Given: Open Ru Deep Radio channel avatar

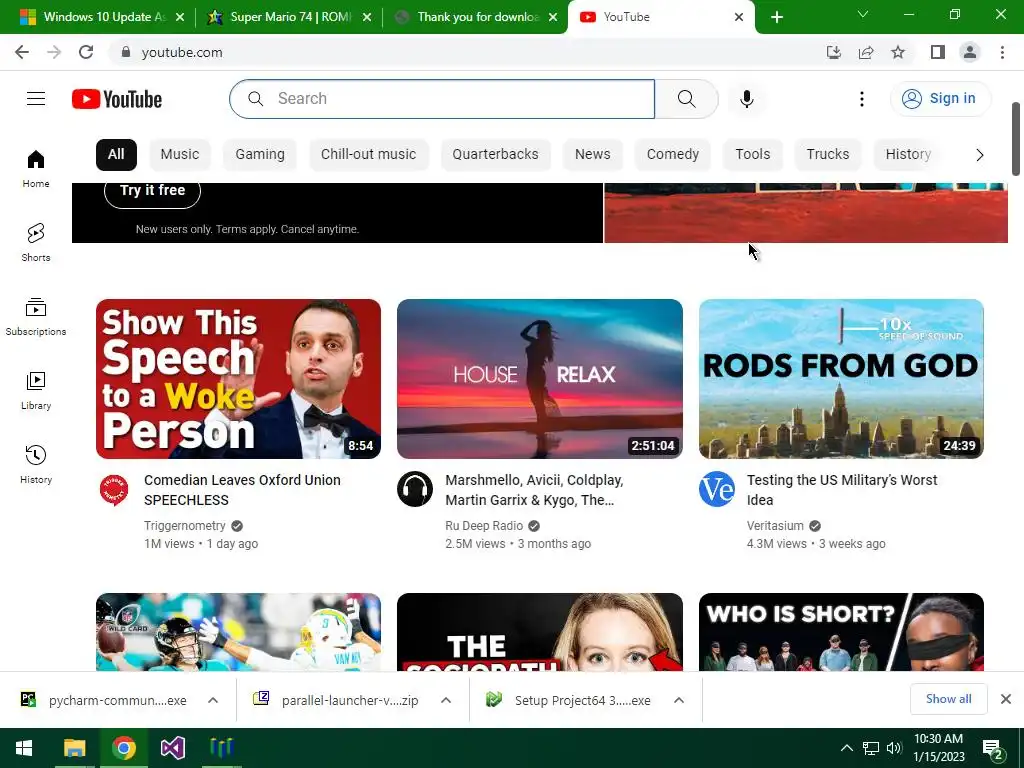Looking at the screenshot, I should (415, 489).
